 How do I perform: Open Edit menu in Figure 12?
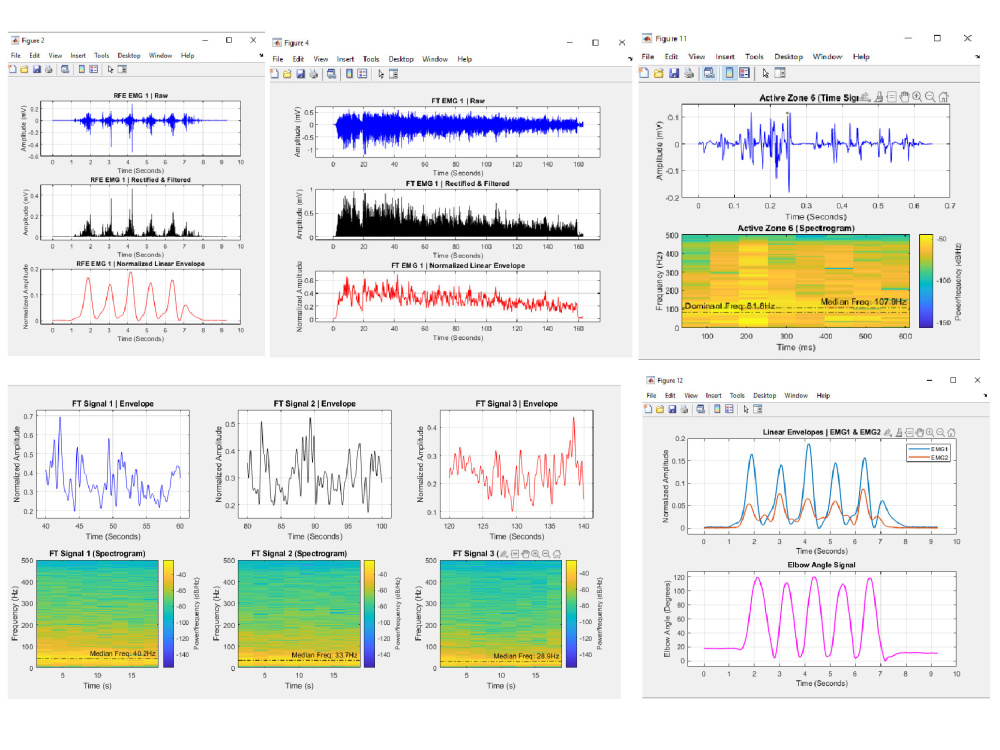(670, 395)
